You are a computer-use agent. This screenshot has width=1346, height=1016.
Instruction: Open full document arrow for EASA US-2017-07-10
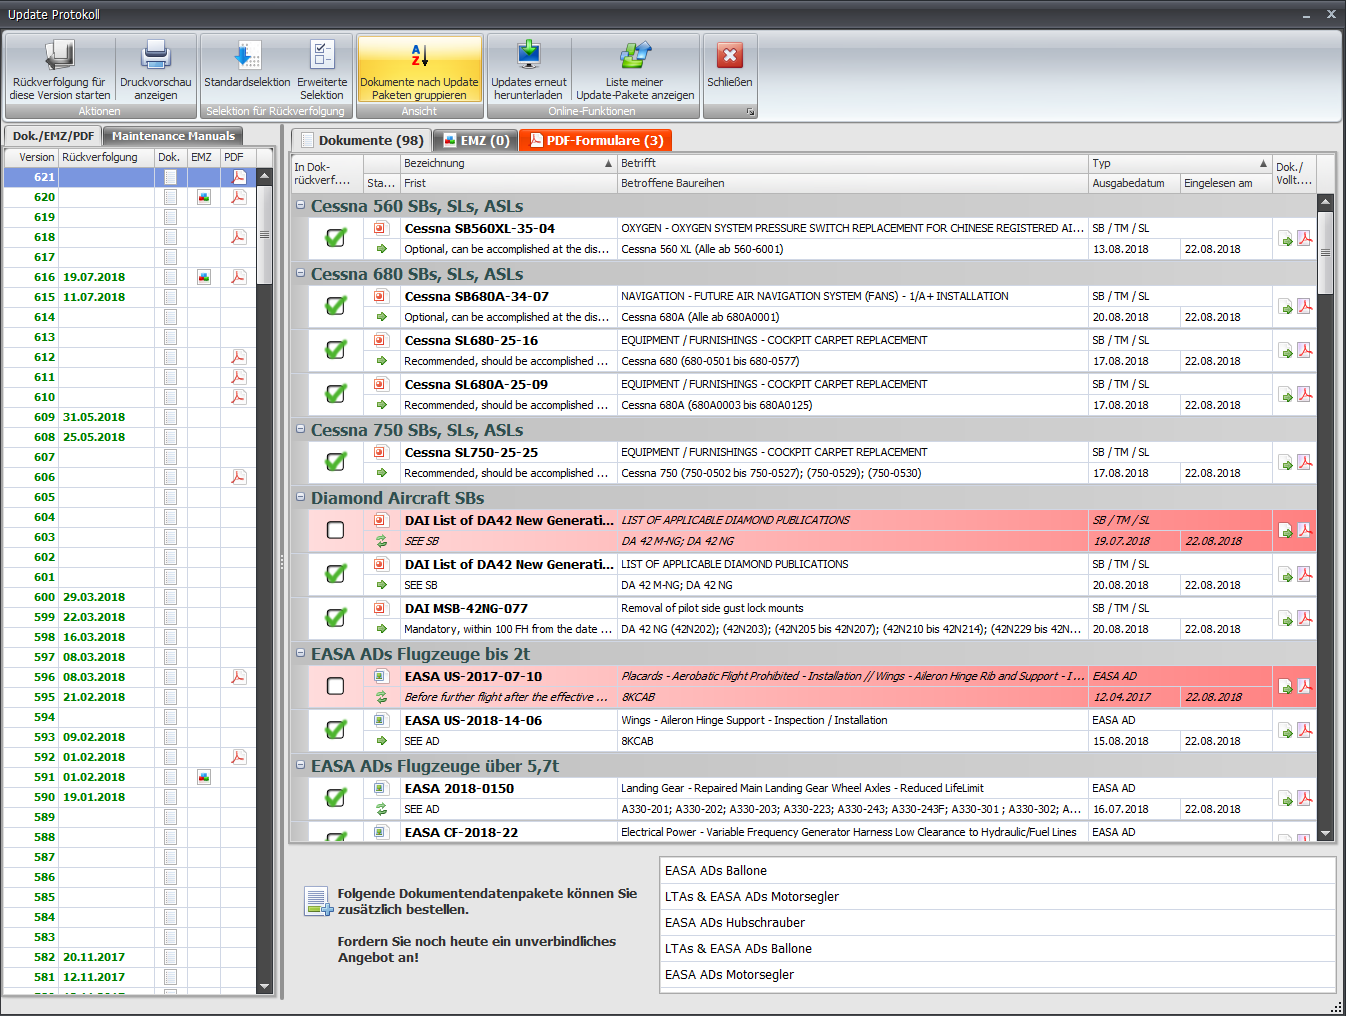click(1286, 688)
